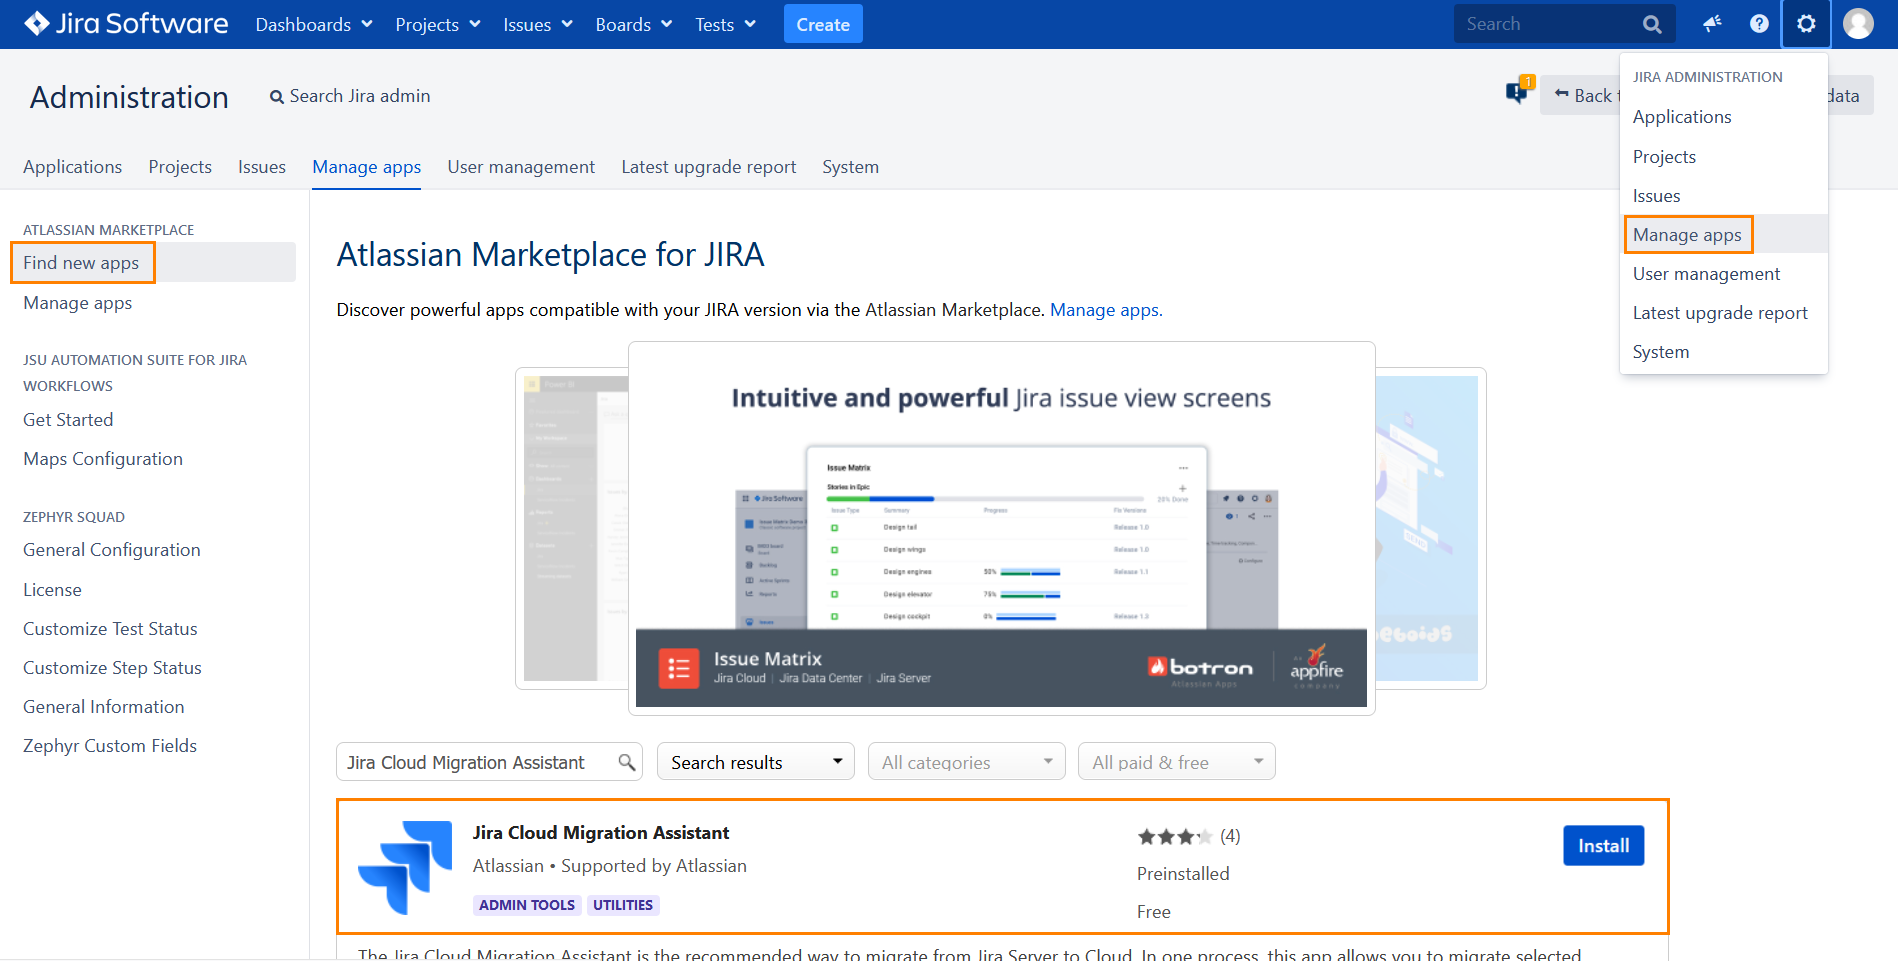The height and width of the screenshot is (961, 1898).
Task: Open the All categories dropdown
Action: click(x=967, y=762)
